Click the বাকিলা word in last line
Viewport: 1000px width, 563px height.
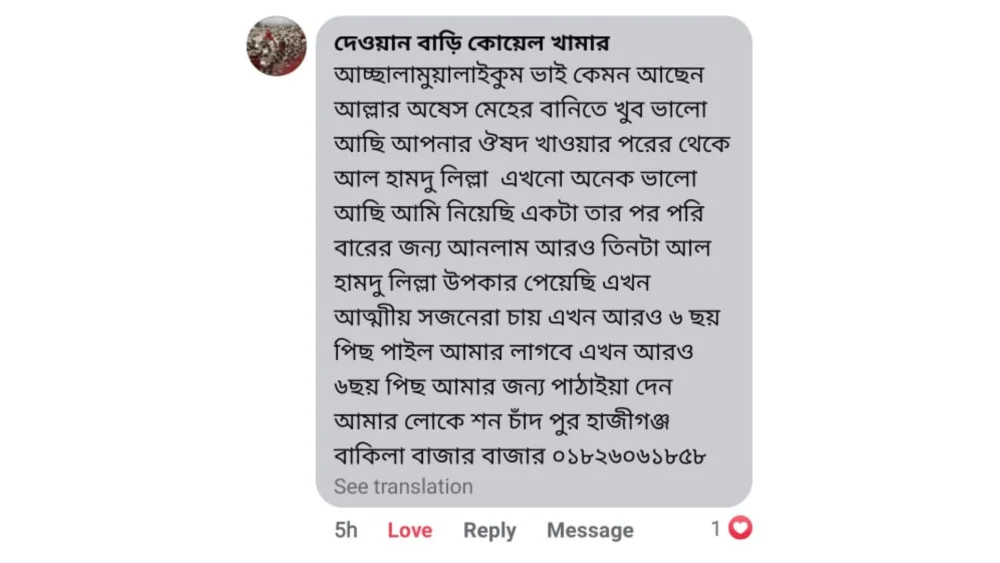point(369,455)
